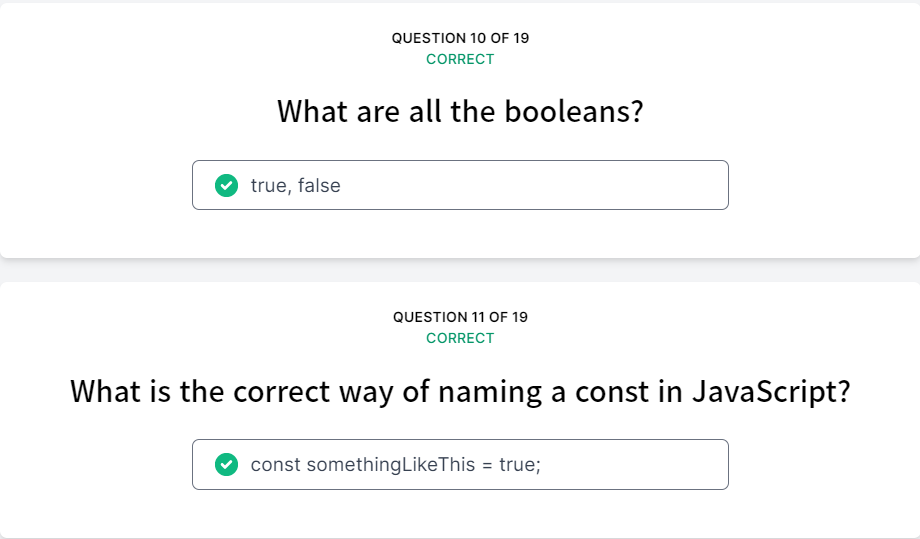The image size is (920, 539).
Task: Click the gray gap between the question cards
Action: 460,270
